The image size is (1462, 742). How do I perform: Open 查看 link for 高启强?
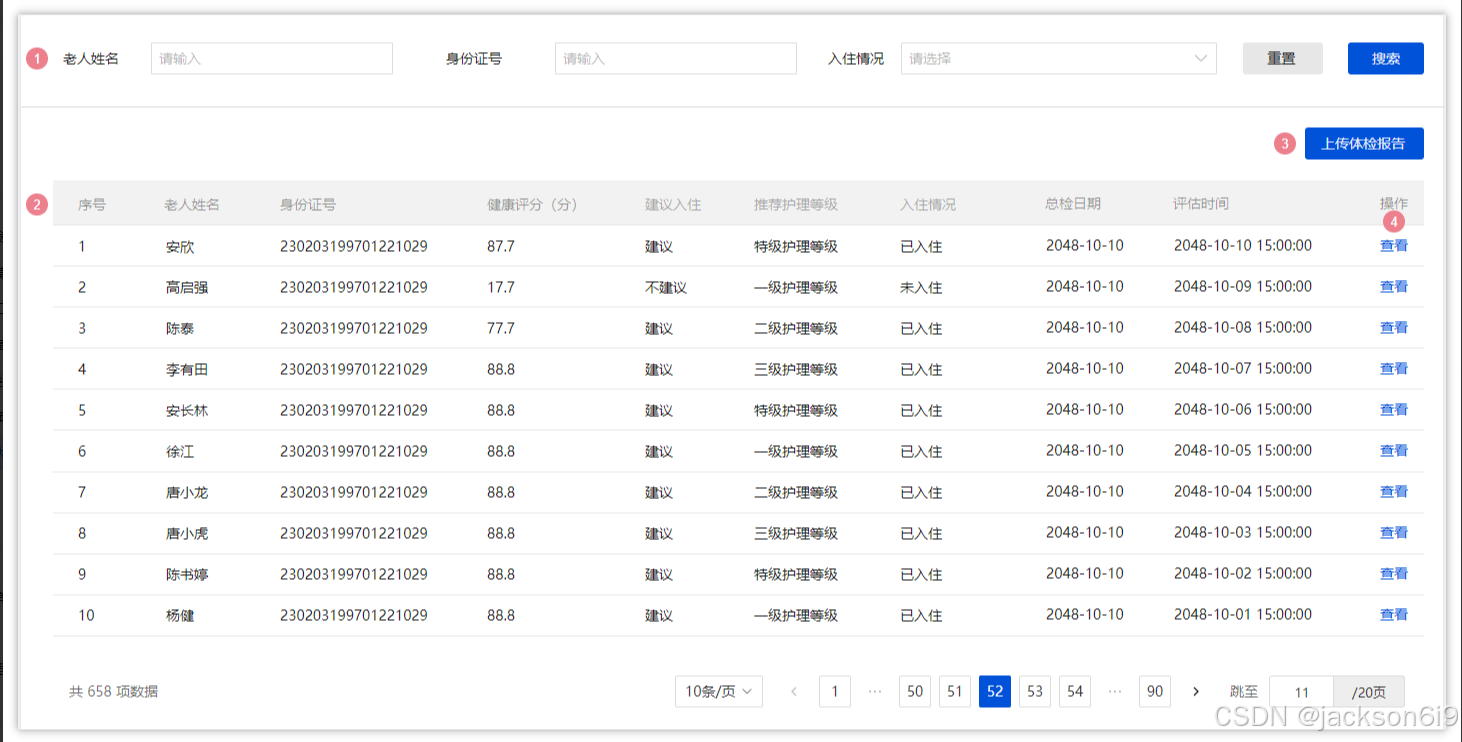point(1394,286)
